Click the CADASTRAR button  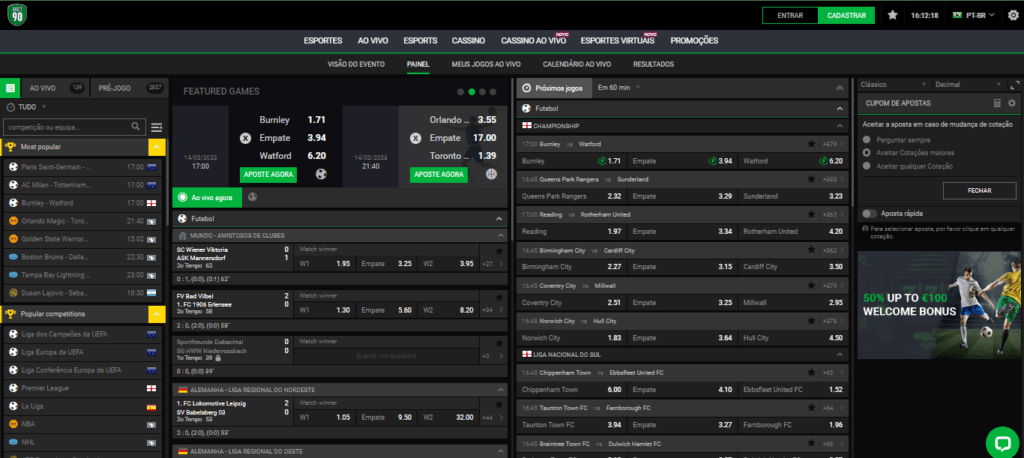(846, 15)
